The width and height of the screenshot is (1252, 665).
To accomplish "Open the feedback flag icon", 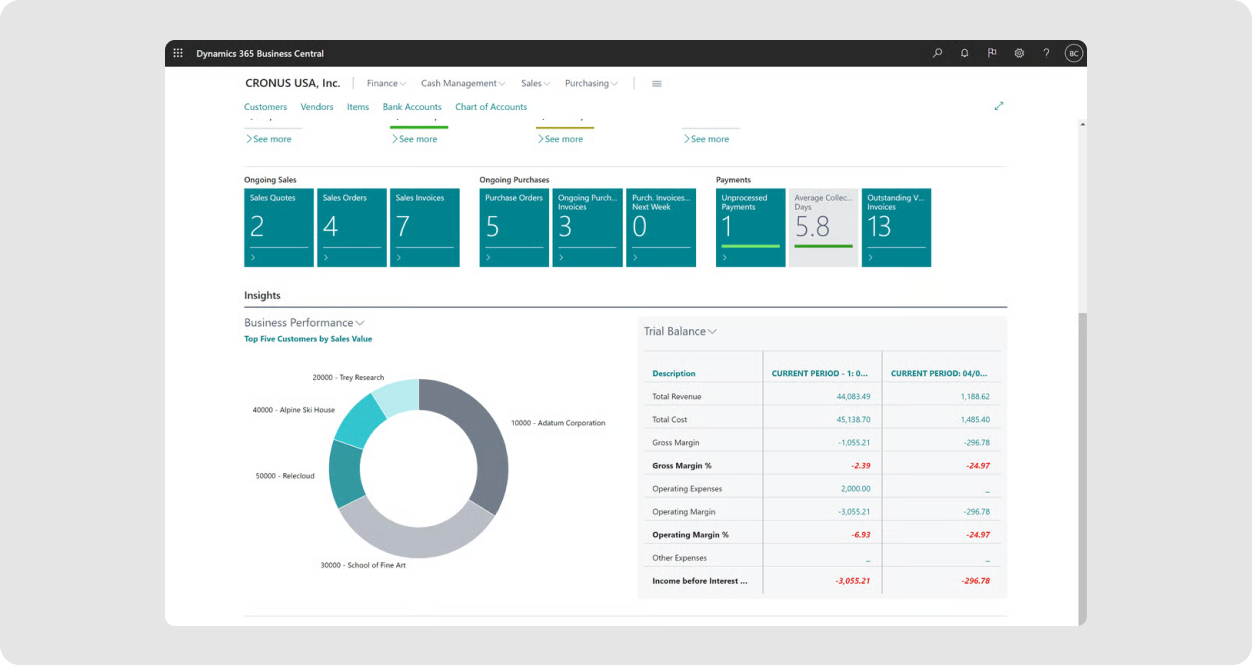I will (991, 53).
